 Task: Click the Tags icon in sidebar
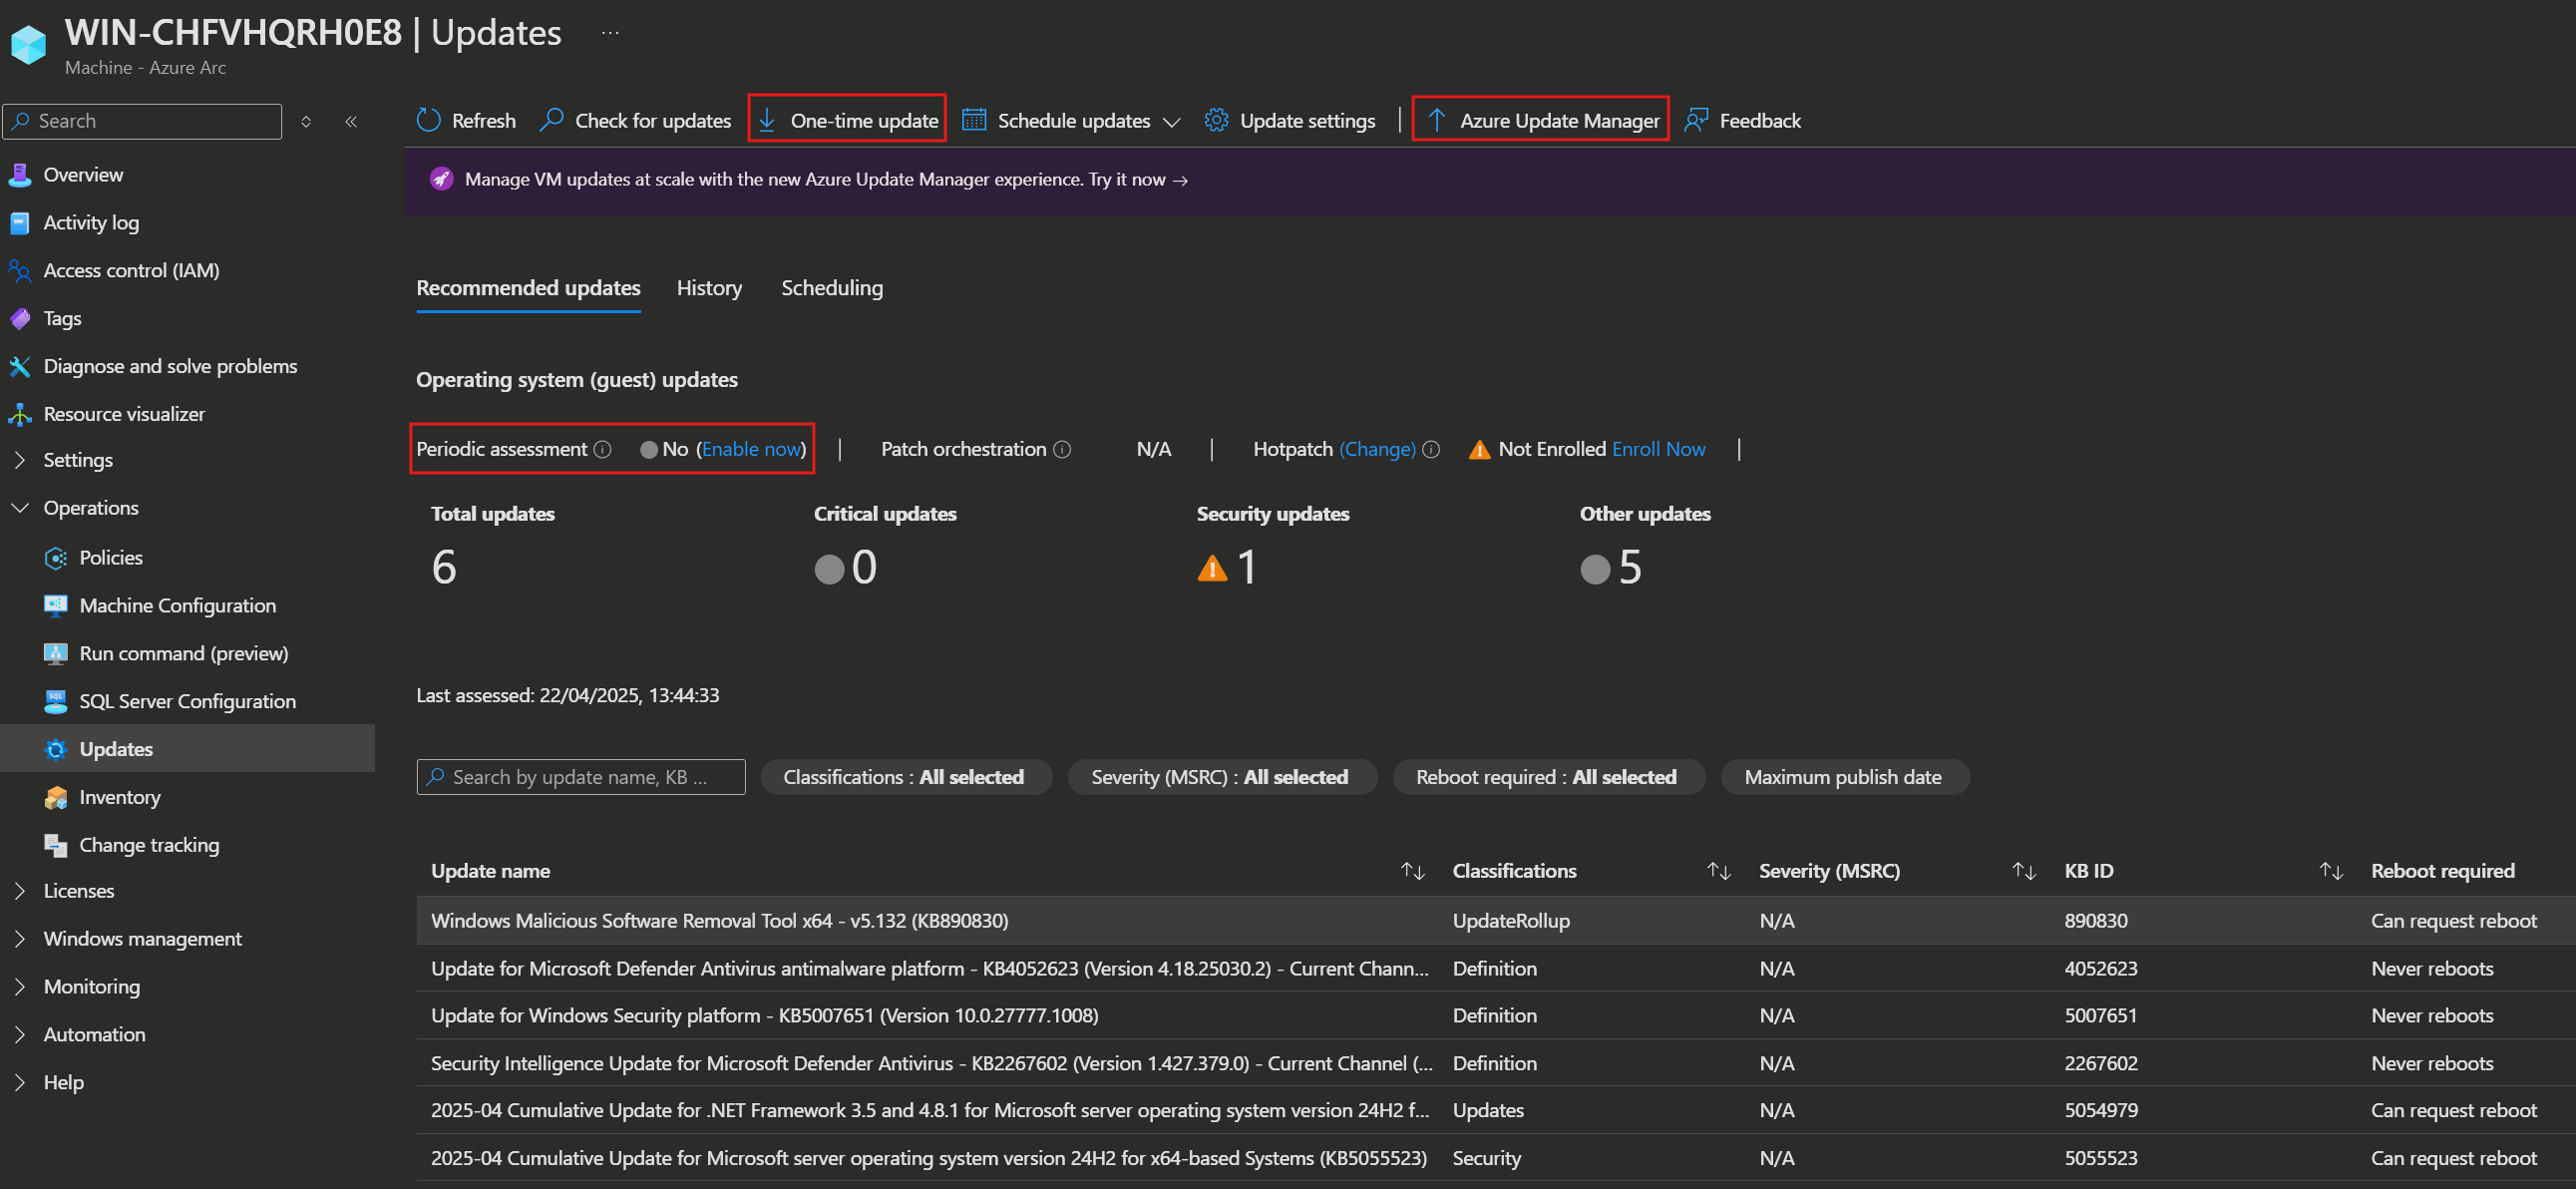20,319
